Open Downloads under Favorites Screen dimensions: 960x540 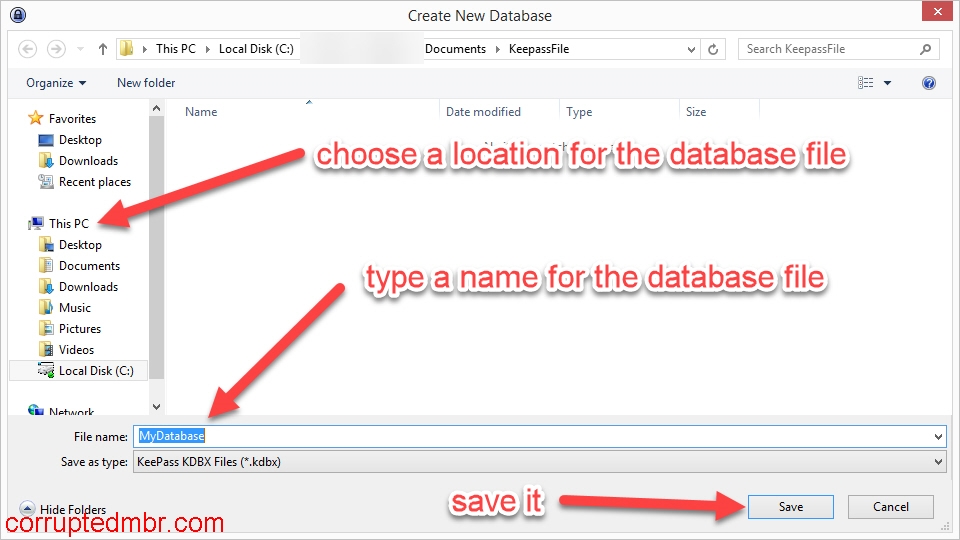pyautogui.click(x=88, y=160)
